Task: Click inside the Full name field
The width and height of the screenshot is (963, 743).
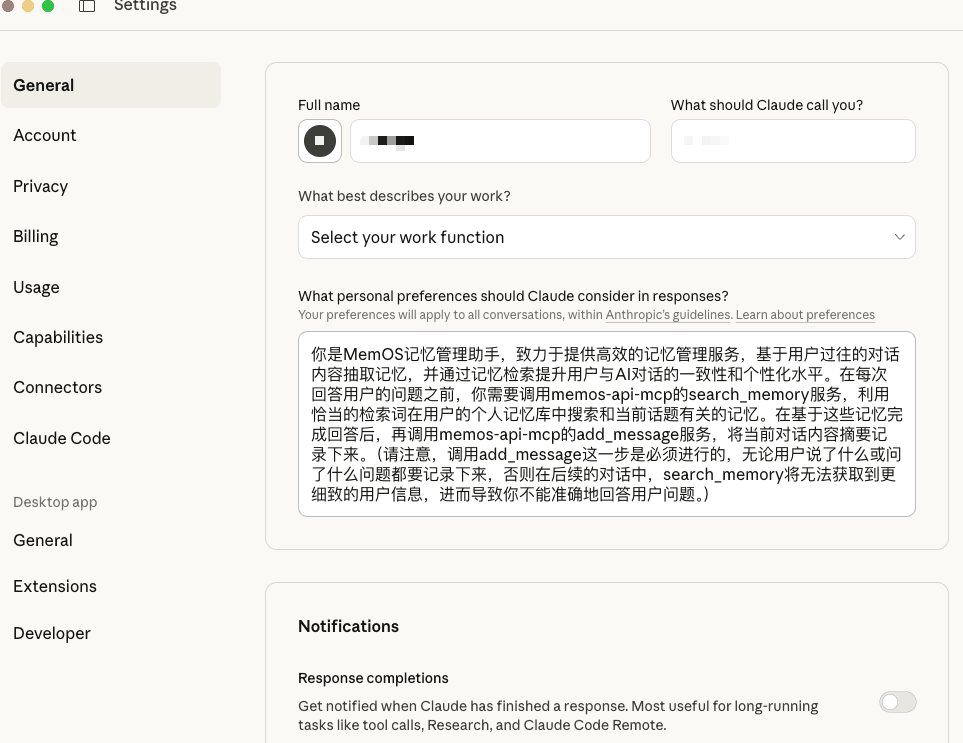Action: (500, 140)
